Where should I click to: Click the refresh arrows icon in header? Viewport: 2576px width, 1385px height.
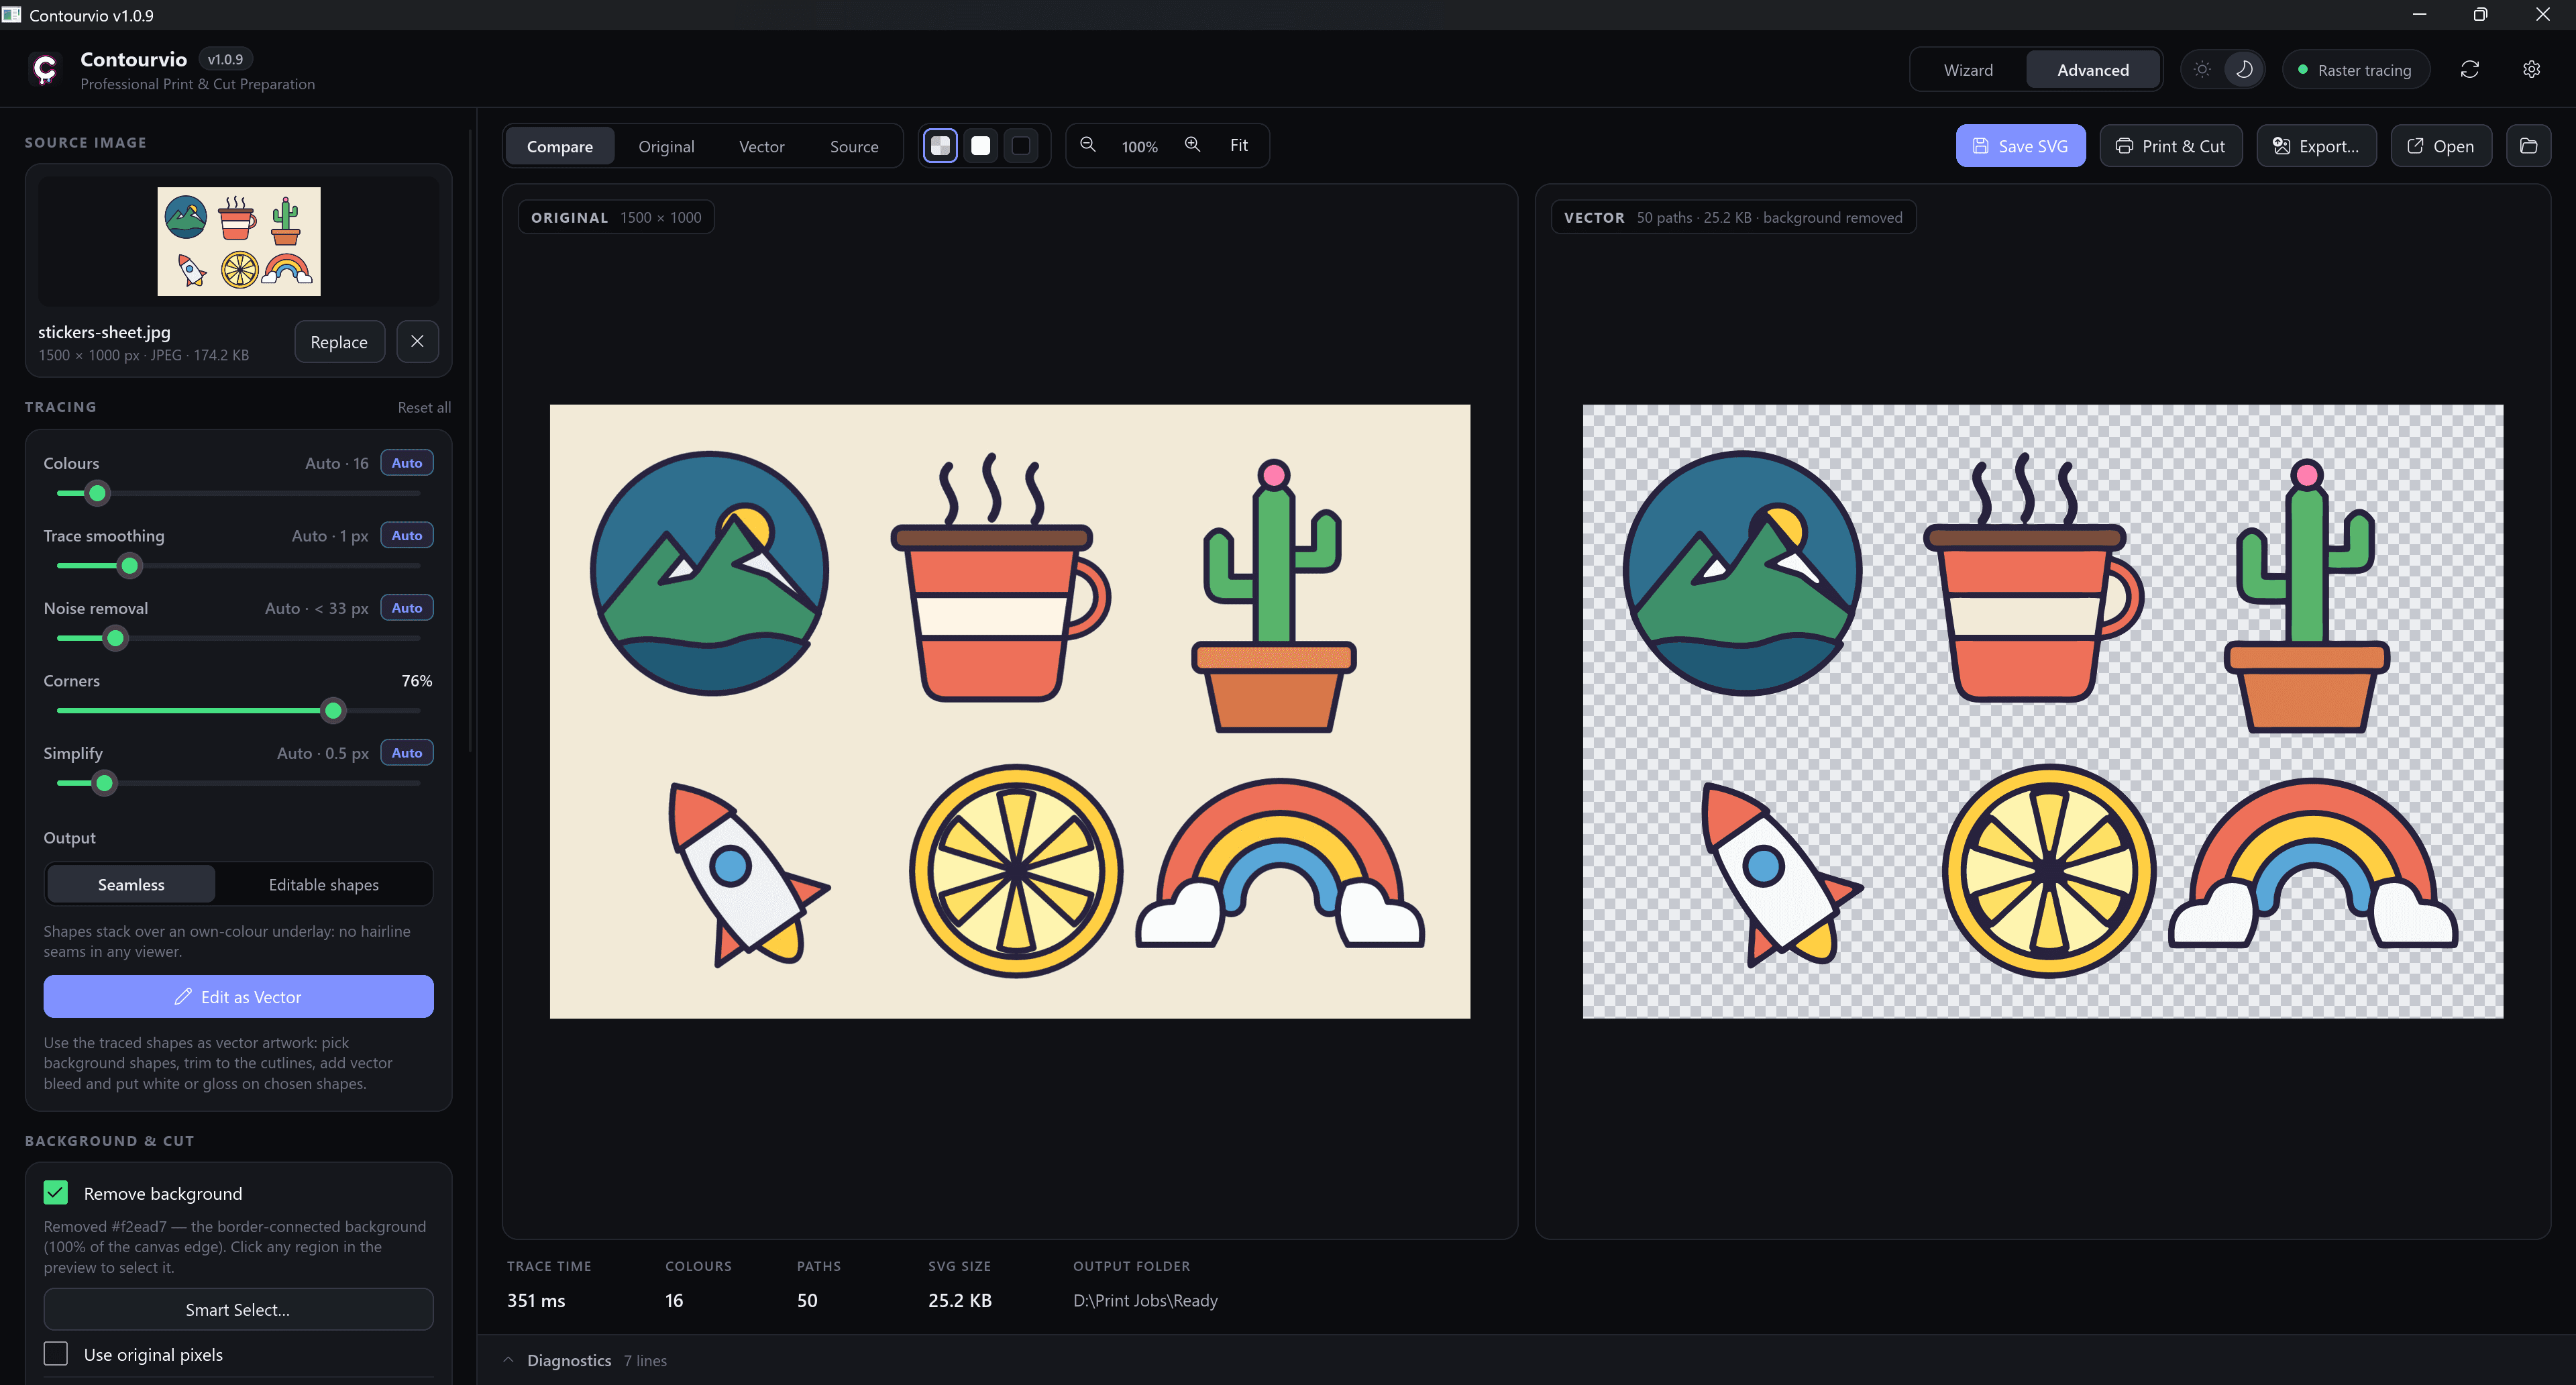point(2469,69)
